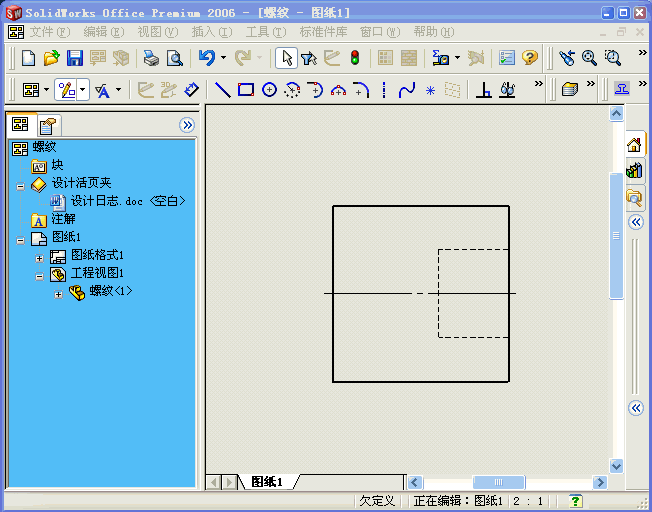This screenshot has height=512, width=652.
Task: Select the Line sketch tool
Action: [x=223, y=89]
